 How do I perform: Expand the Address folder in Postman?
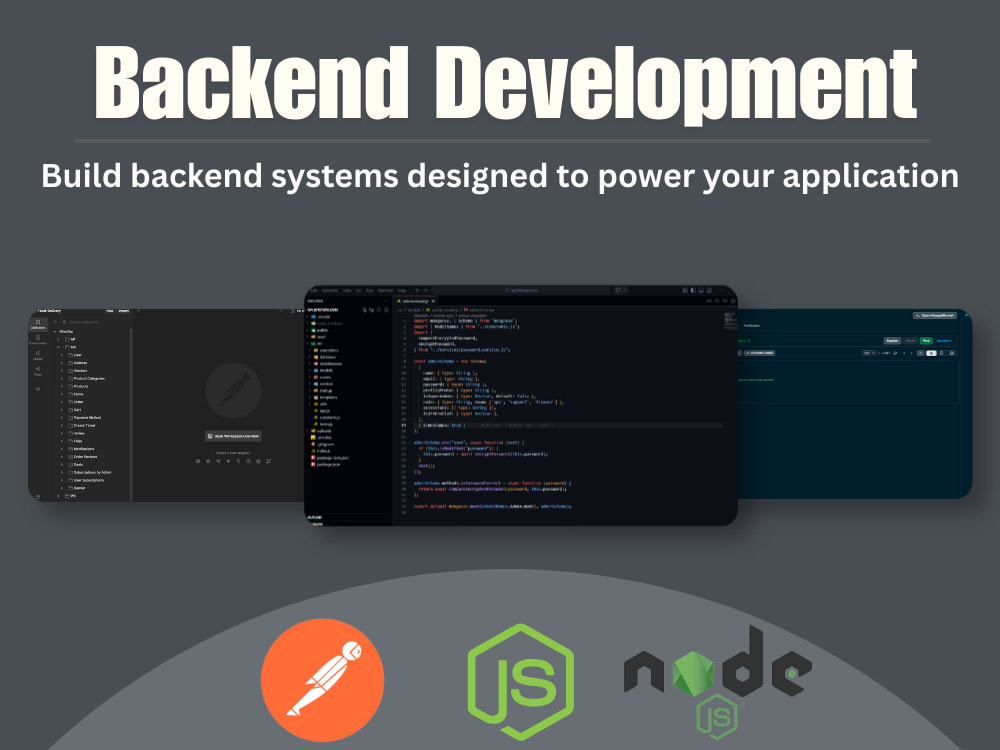(62, 363)
